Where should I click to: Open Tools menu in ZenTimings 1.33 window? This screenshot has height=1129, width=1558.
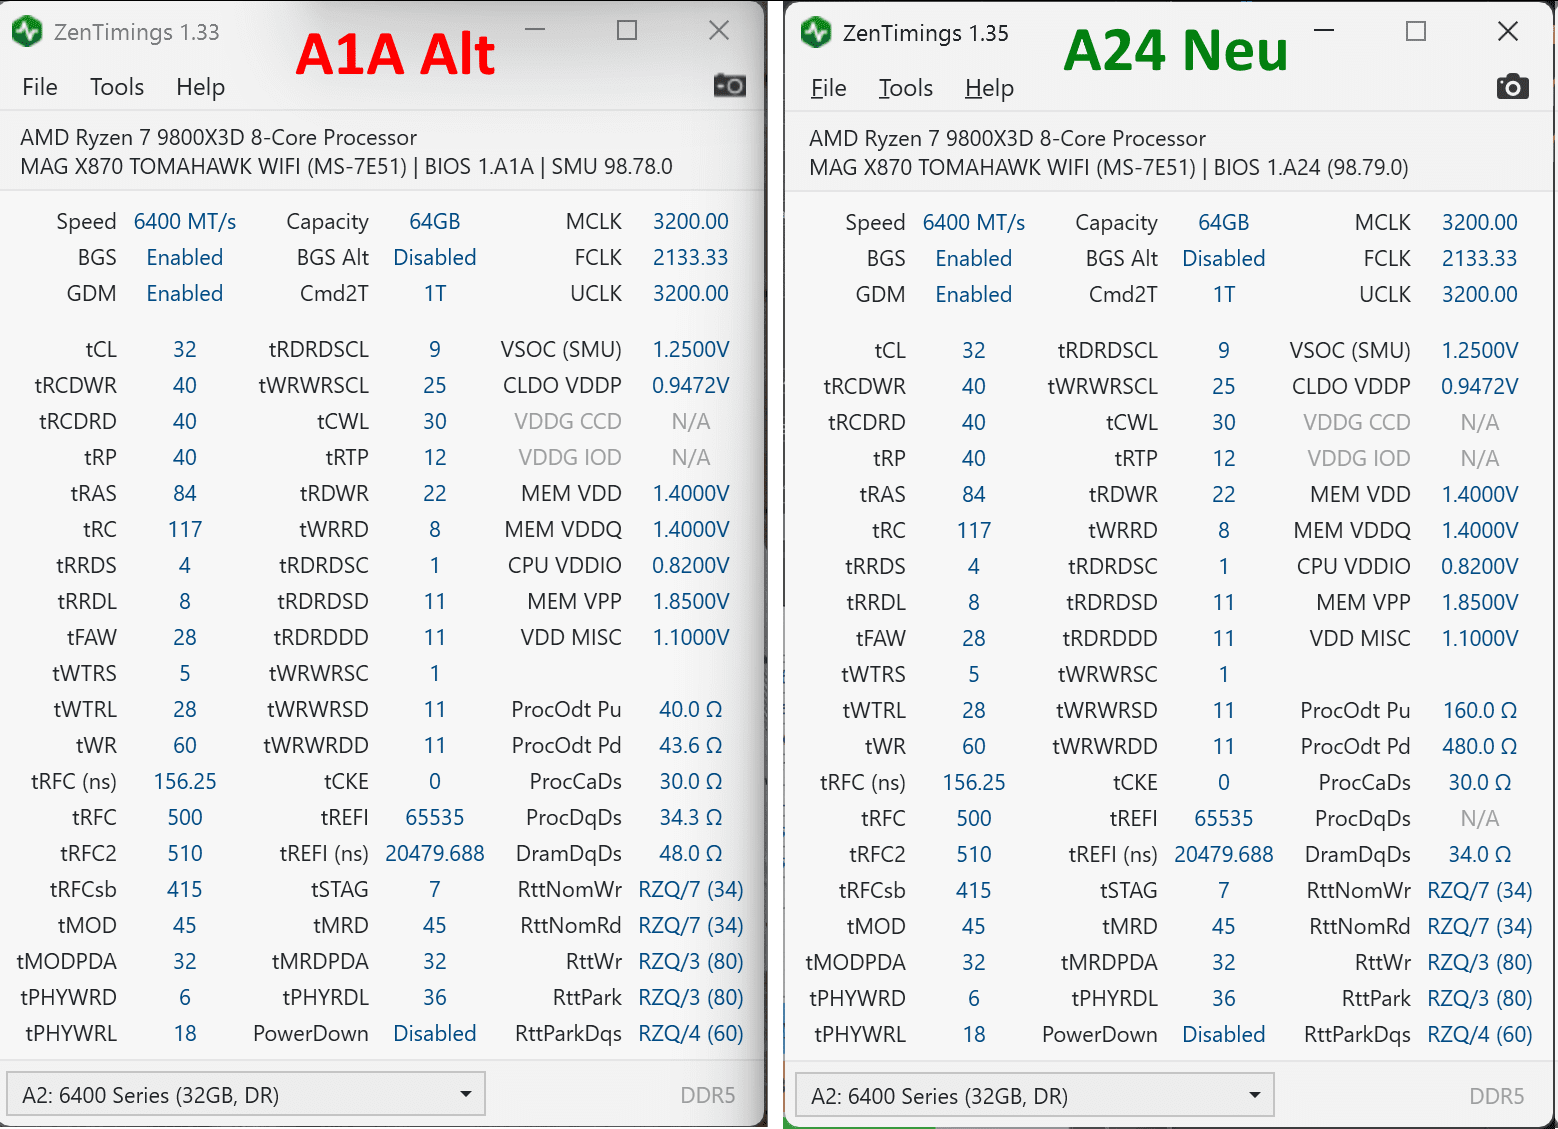pos(117,87)
